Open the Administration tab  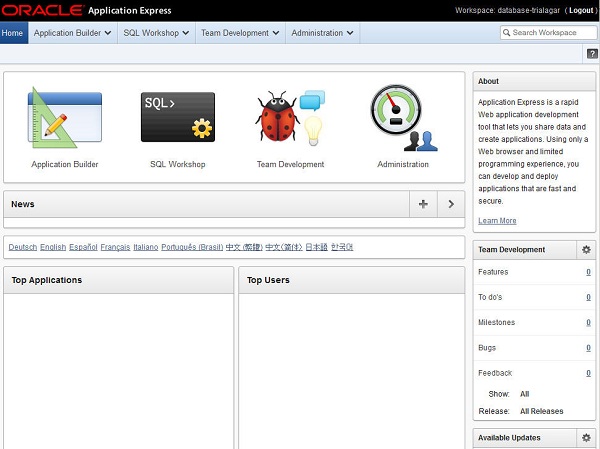(322, 33)
